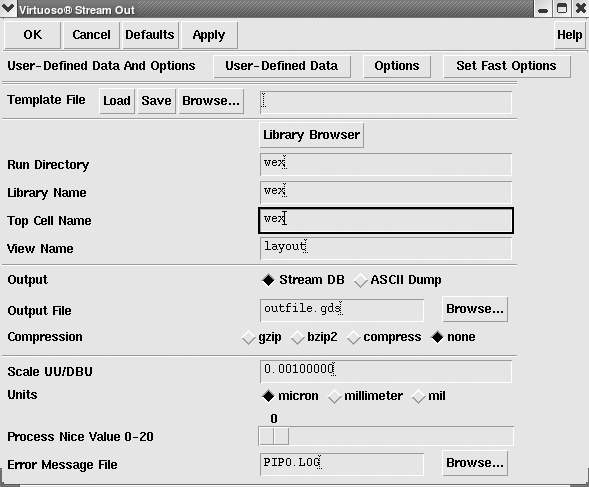The image size is (589, 487).
Task: Select bzip2 compression
Action: pos(314,337)
